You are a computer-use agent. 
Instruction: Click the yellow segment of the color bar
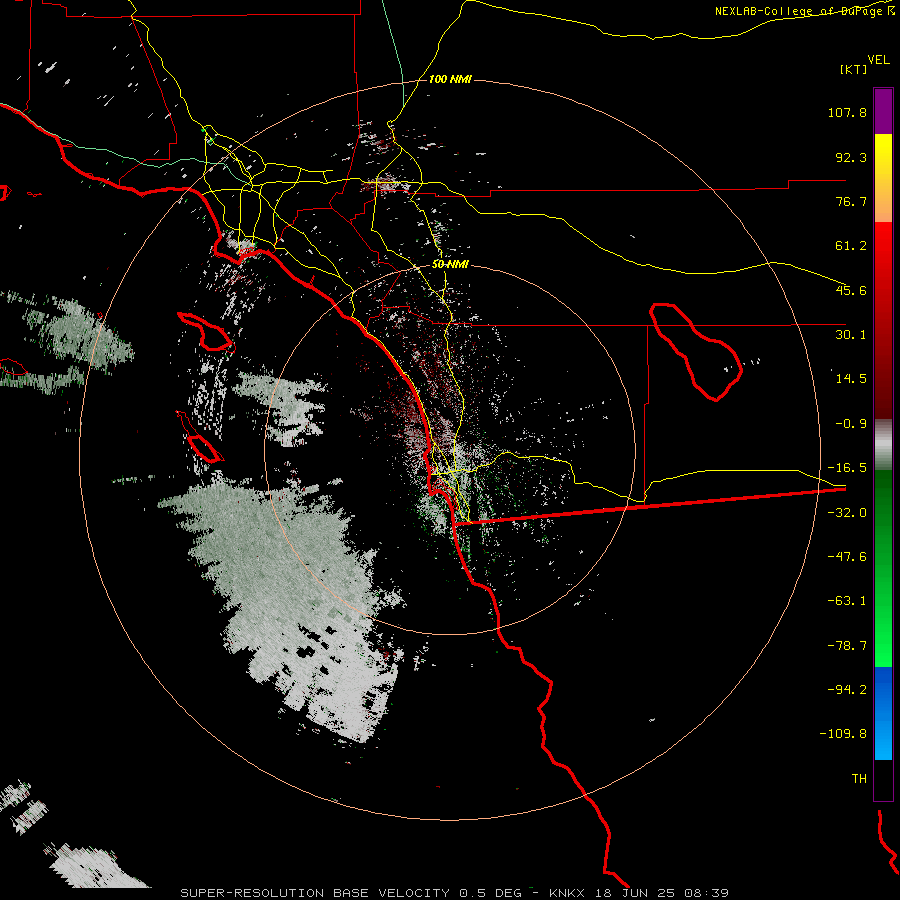click(883, 178)
